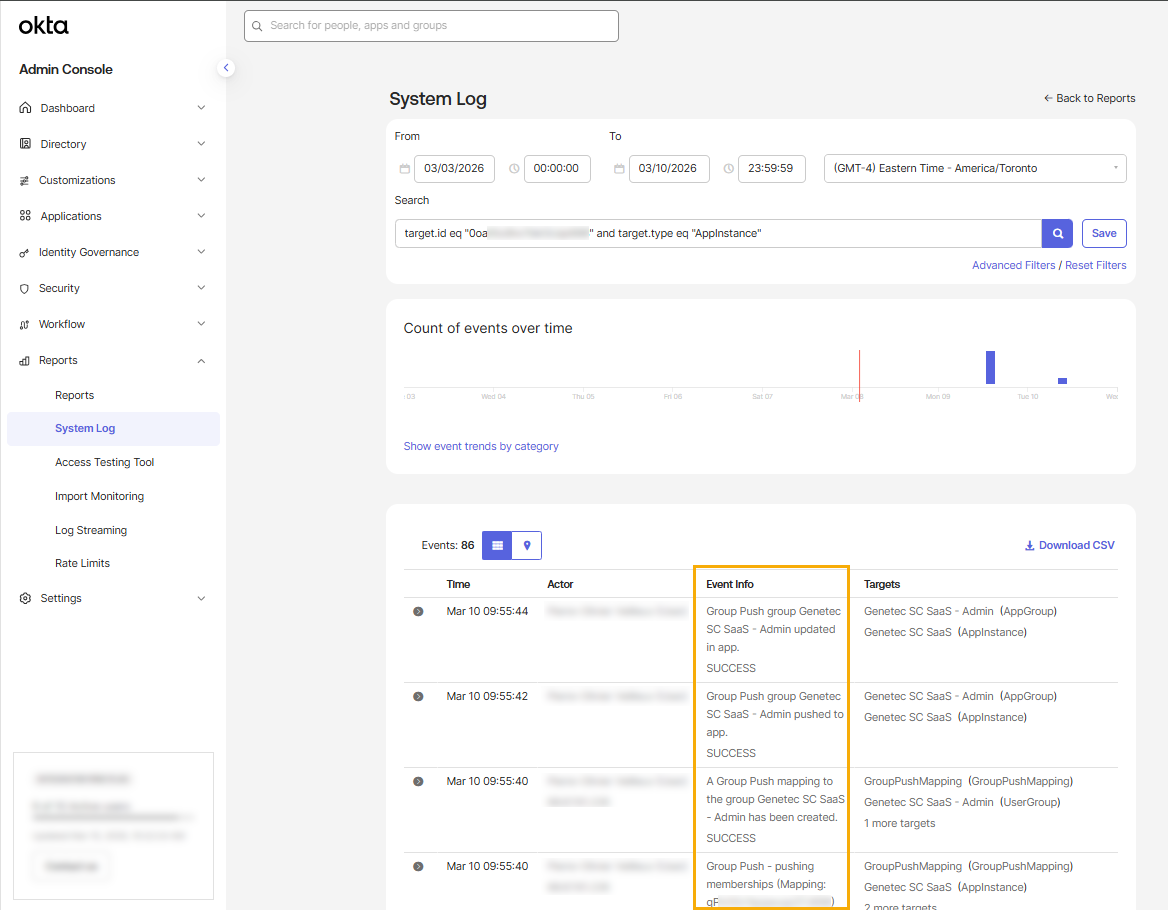Click the Save search button
Screen dimensions: 1168x910
[x=1104, y=233]
